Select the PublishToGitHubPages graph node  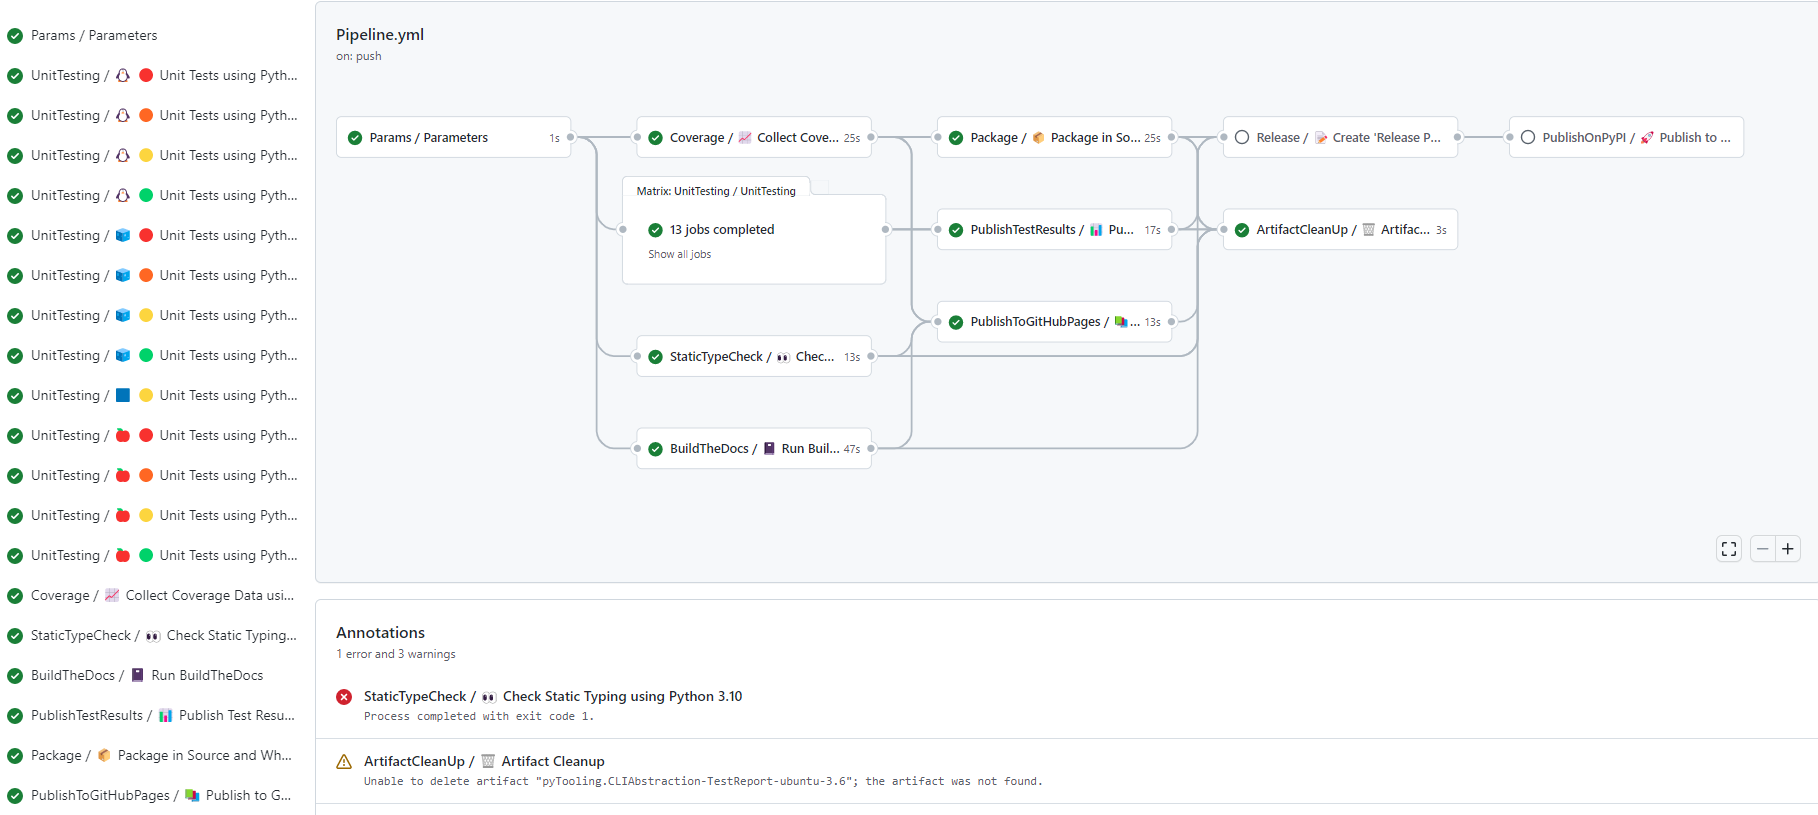click(1053, 322)
